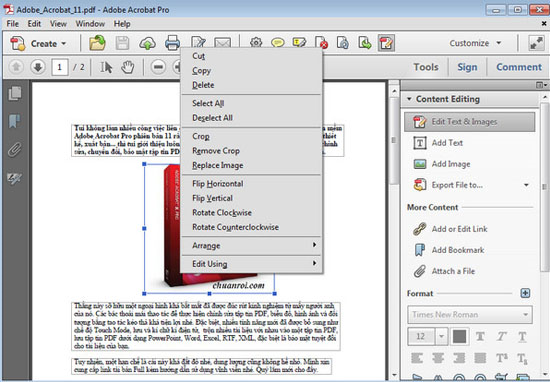The image size is (550, 382).
Task: Expand the Create button dropdown
Action: click(64, 43)
